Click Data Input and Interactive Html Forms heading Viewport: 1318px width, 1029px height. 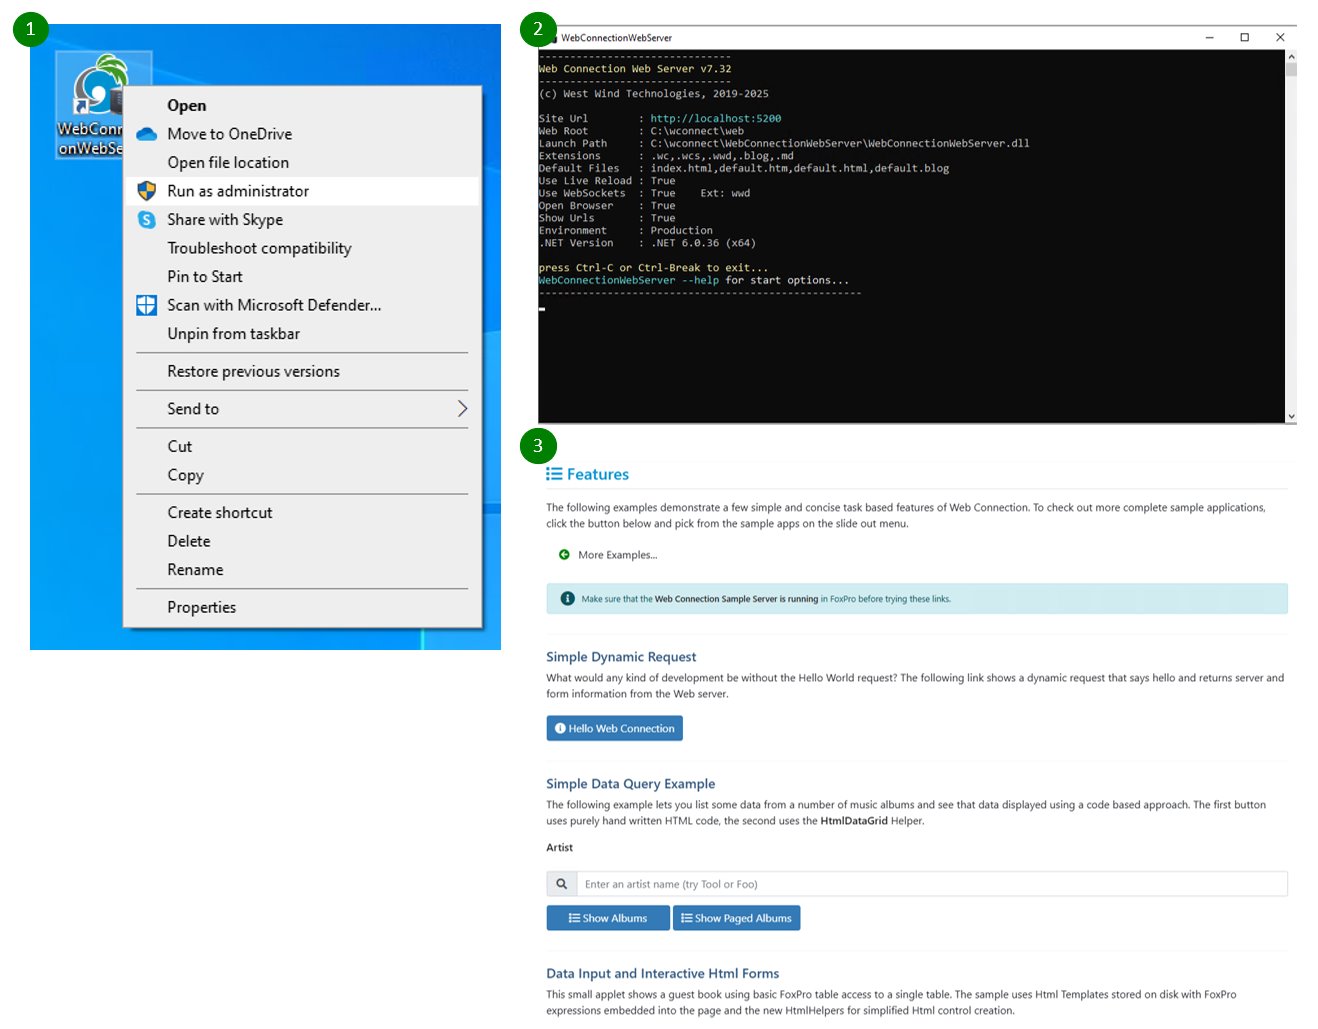point(662,973)
